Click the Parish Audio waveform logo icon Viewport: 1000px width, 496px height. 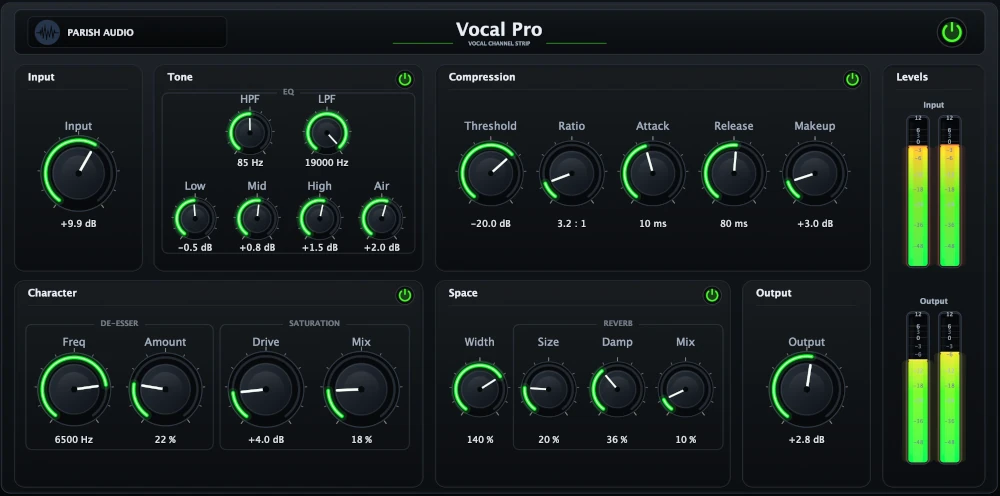(x=47, y=32)
